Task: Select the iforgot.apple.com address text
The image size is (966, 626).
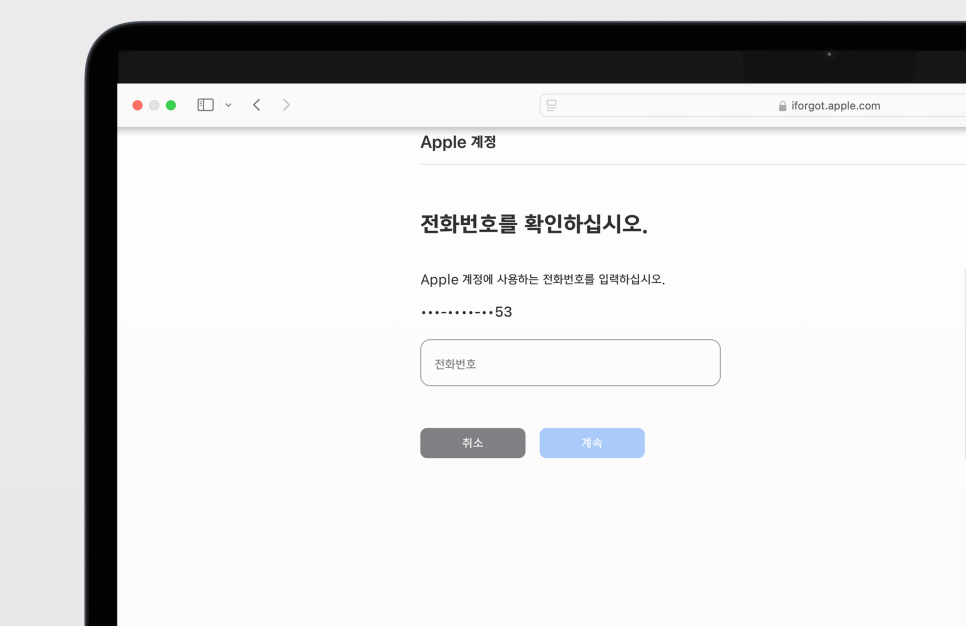Action: coord(835,106)
